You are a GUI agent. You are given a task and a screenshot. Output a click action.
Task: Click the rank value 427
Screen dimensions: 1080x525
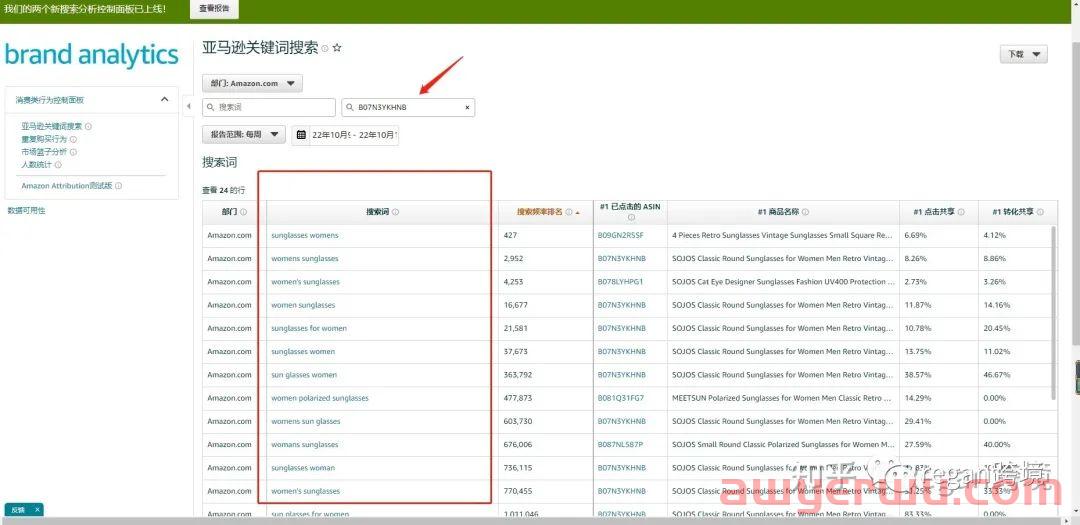coord(510,236)
